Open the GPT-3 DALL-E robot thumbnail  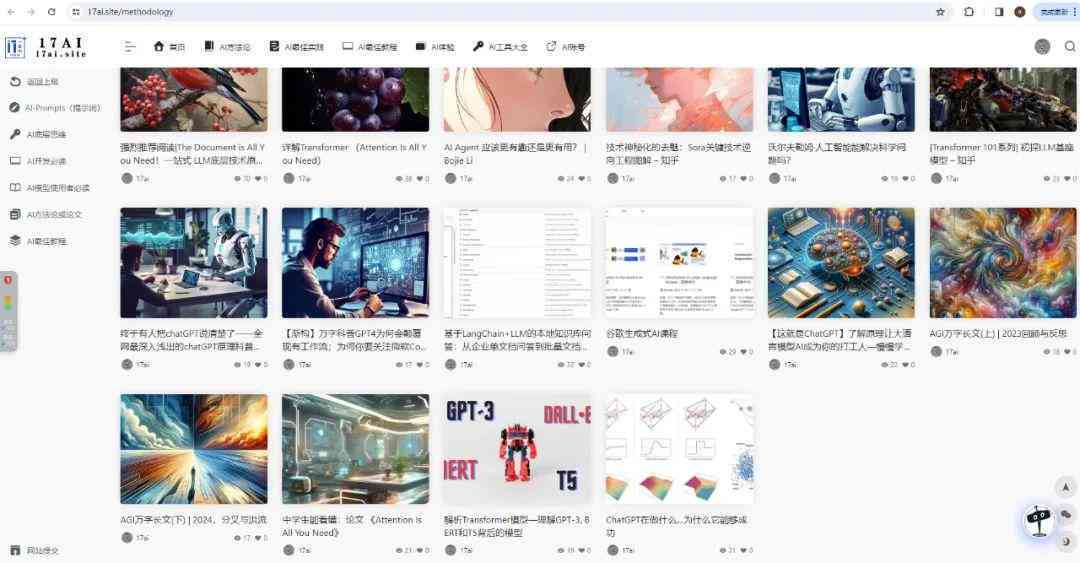[517, 449]
